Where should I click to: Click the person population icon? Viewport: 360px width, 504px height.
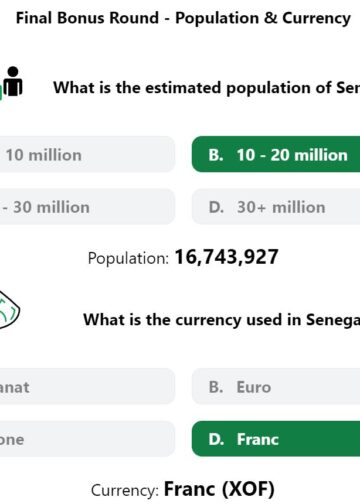point(13,82)
